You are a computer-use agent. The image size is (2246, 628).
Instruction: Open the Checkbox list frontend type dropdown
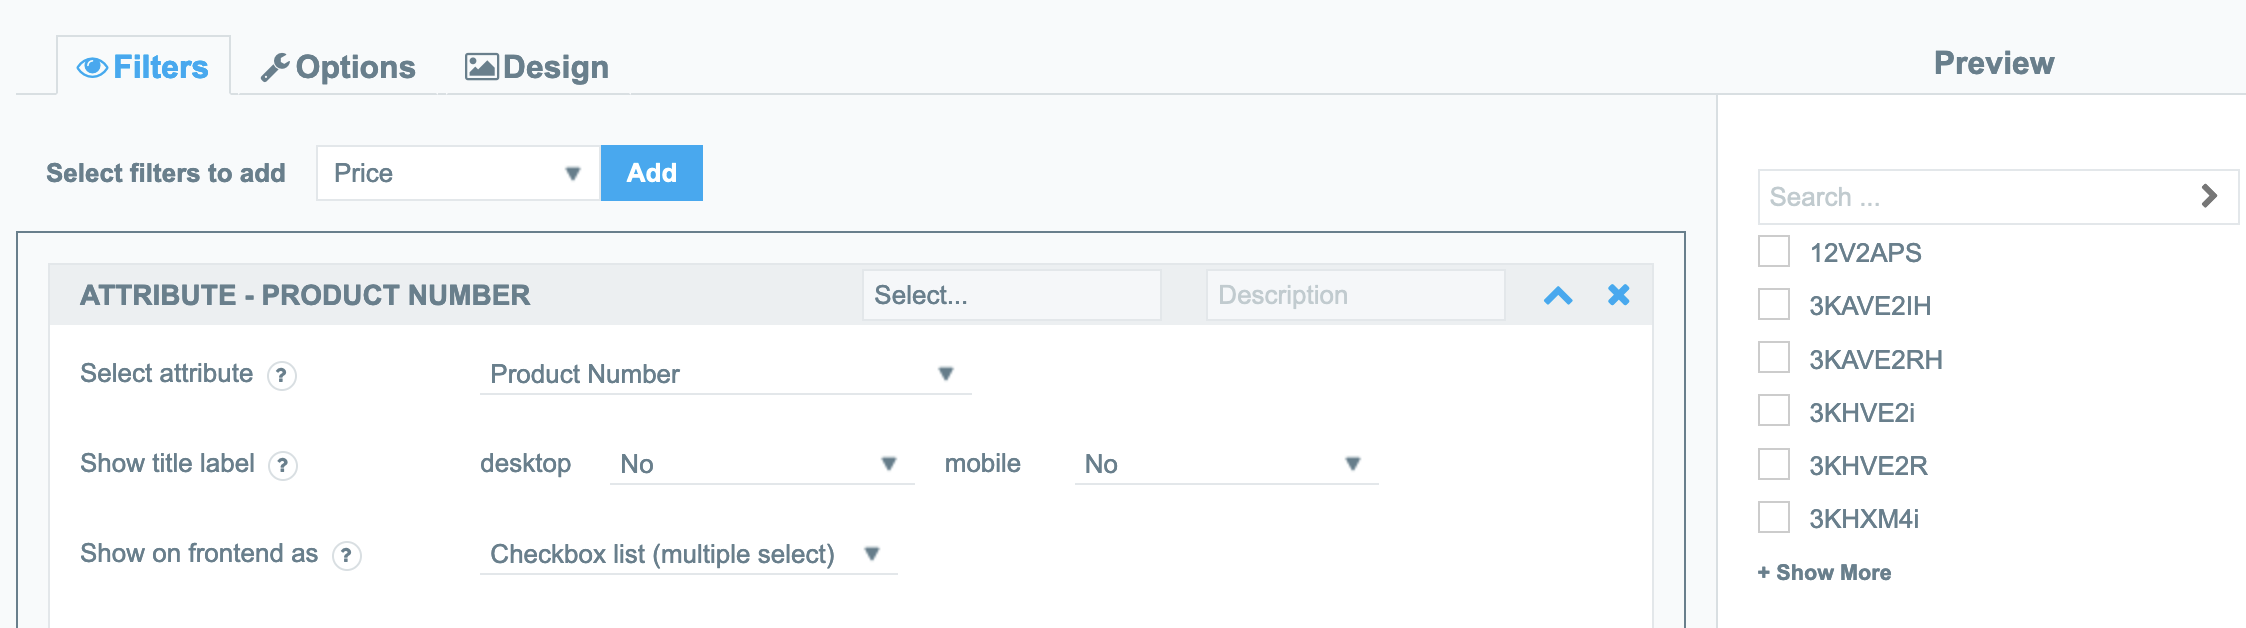click(x=688, y=554)
